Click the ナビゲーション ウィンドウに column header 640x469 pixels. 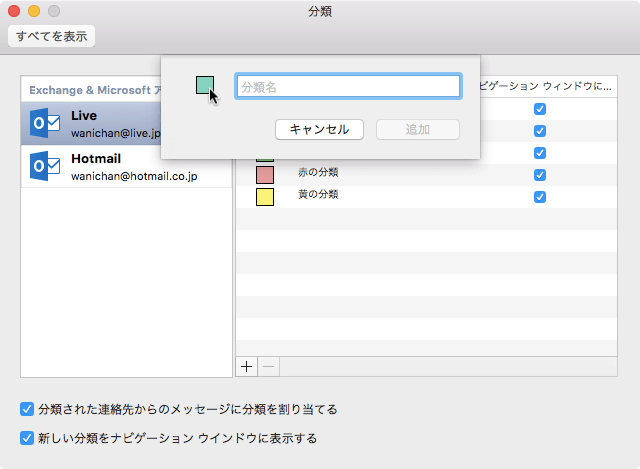click(x=546, y=86)
